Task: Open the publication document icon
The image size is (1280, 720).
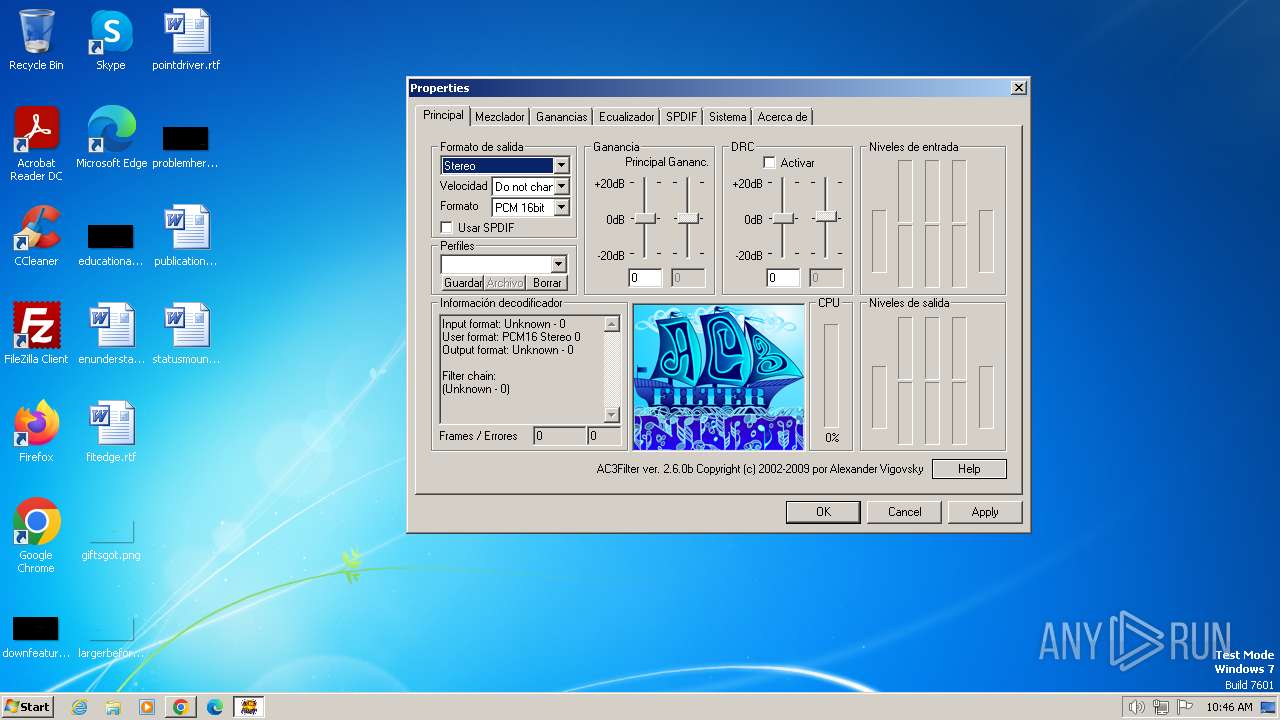Action: [186, 236]
